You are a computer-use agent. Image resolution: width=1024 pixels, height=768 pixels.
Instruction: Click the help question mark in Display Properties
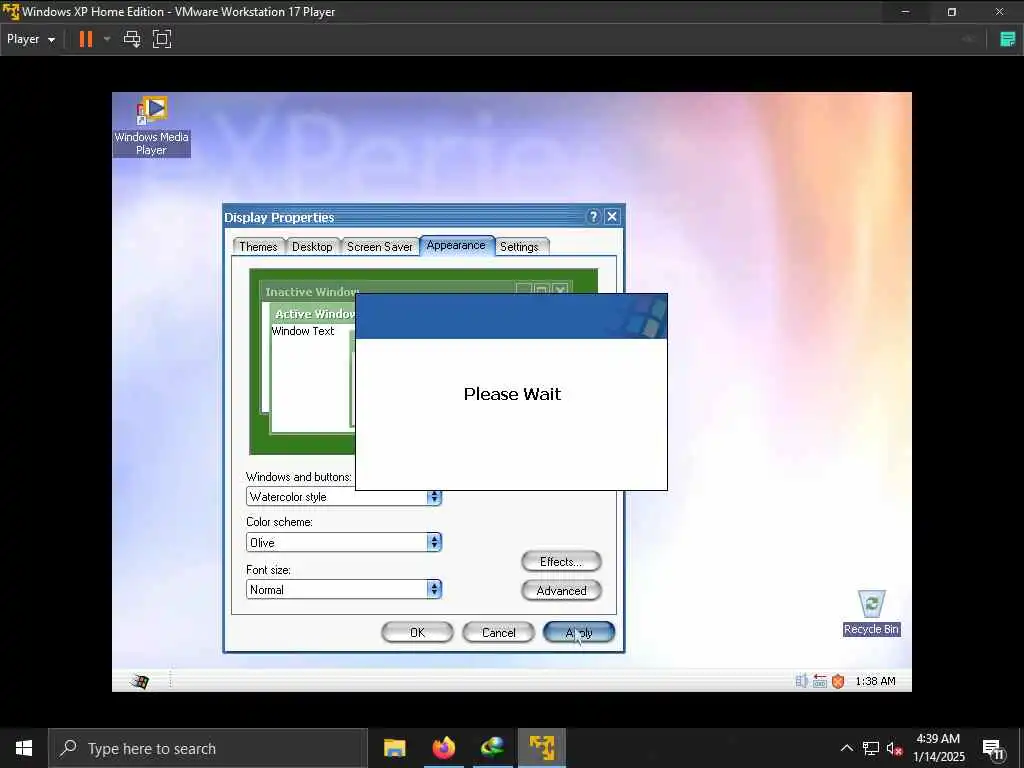pos(593,217)
